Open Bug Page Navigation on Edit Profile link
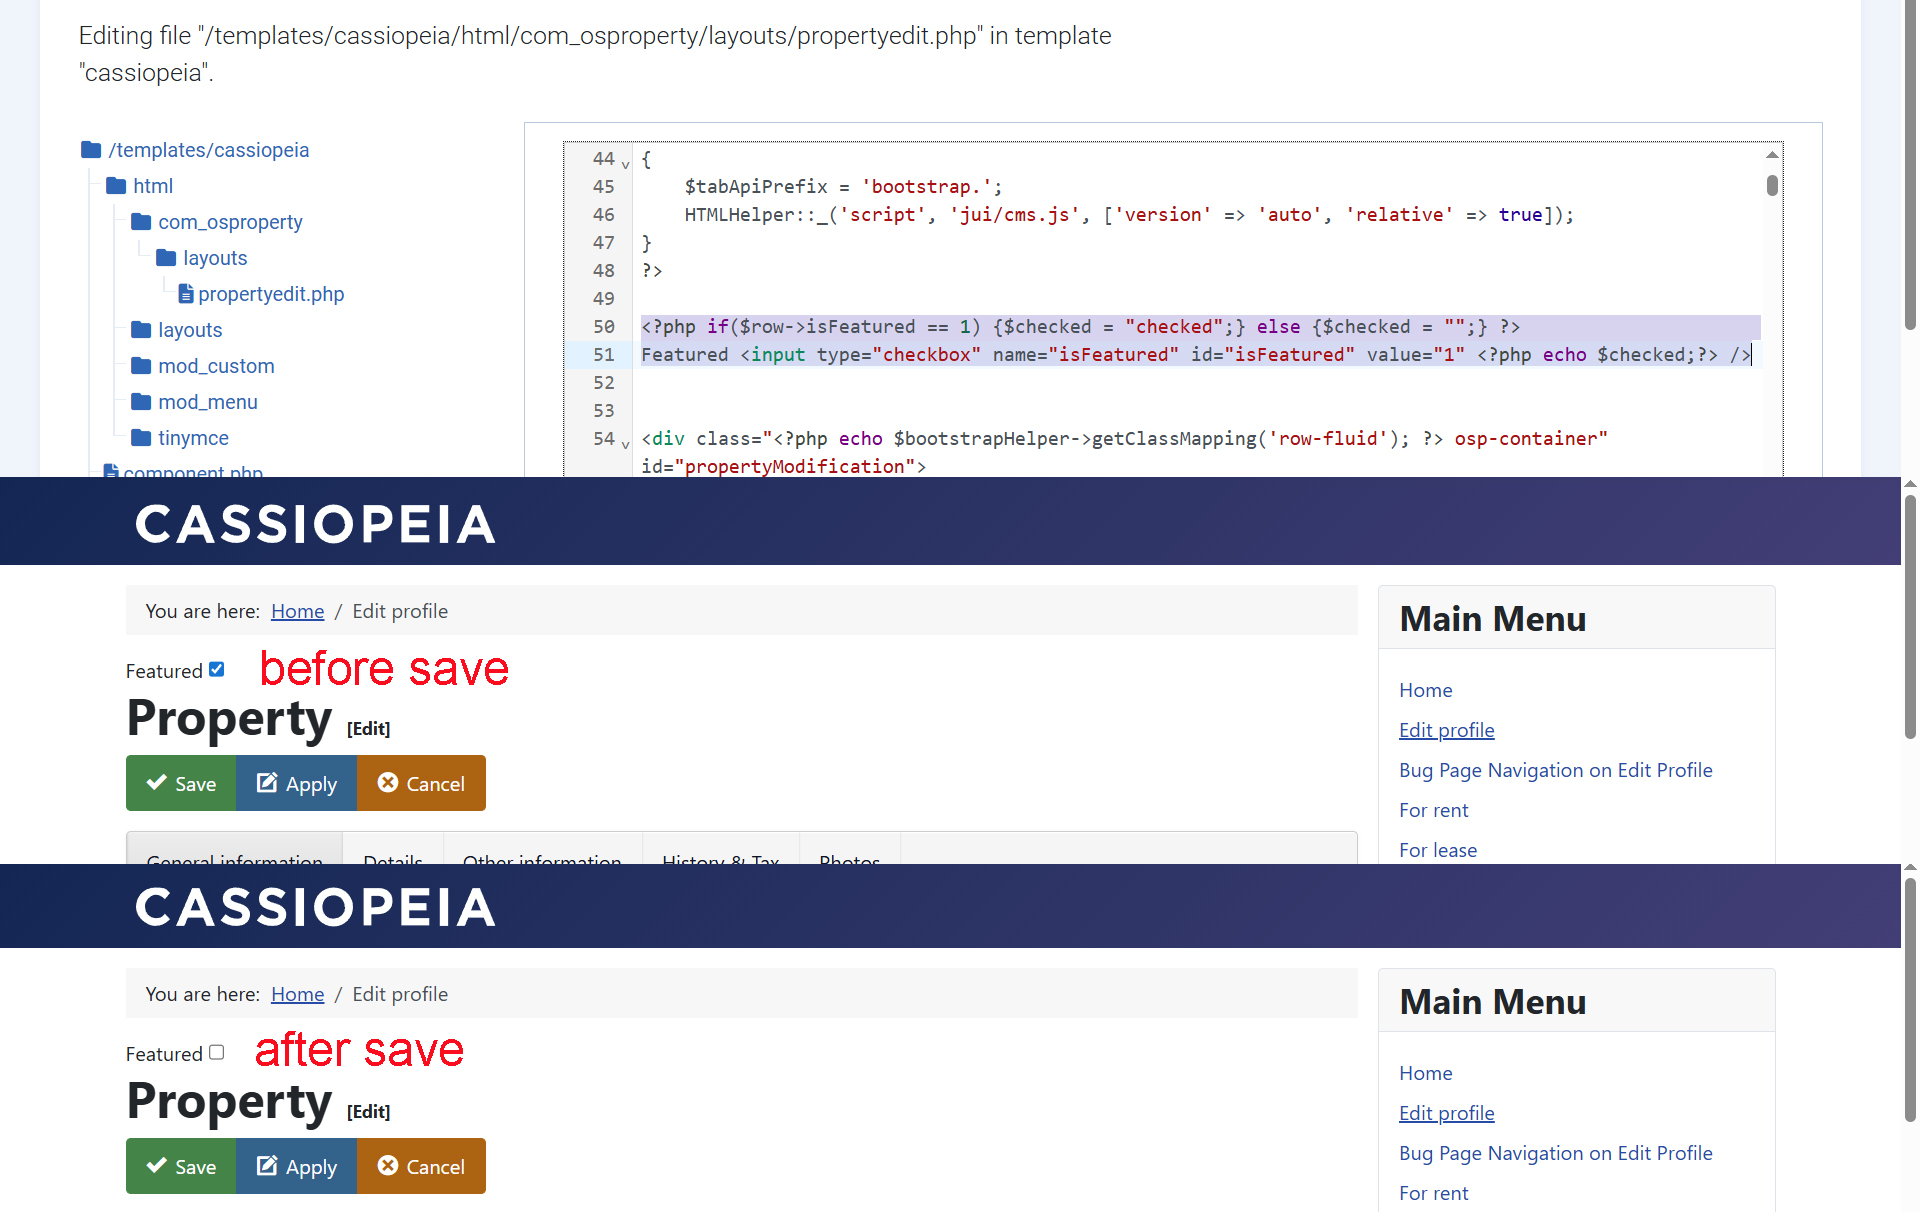The width and height of the screenshot is (1920, 1212). pyautogui.click(x=1555, y=770)
